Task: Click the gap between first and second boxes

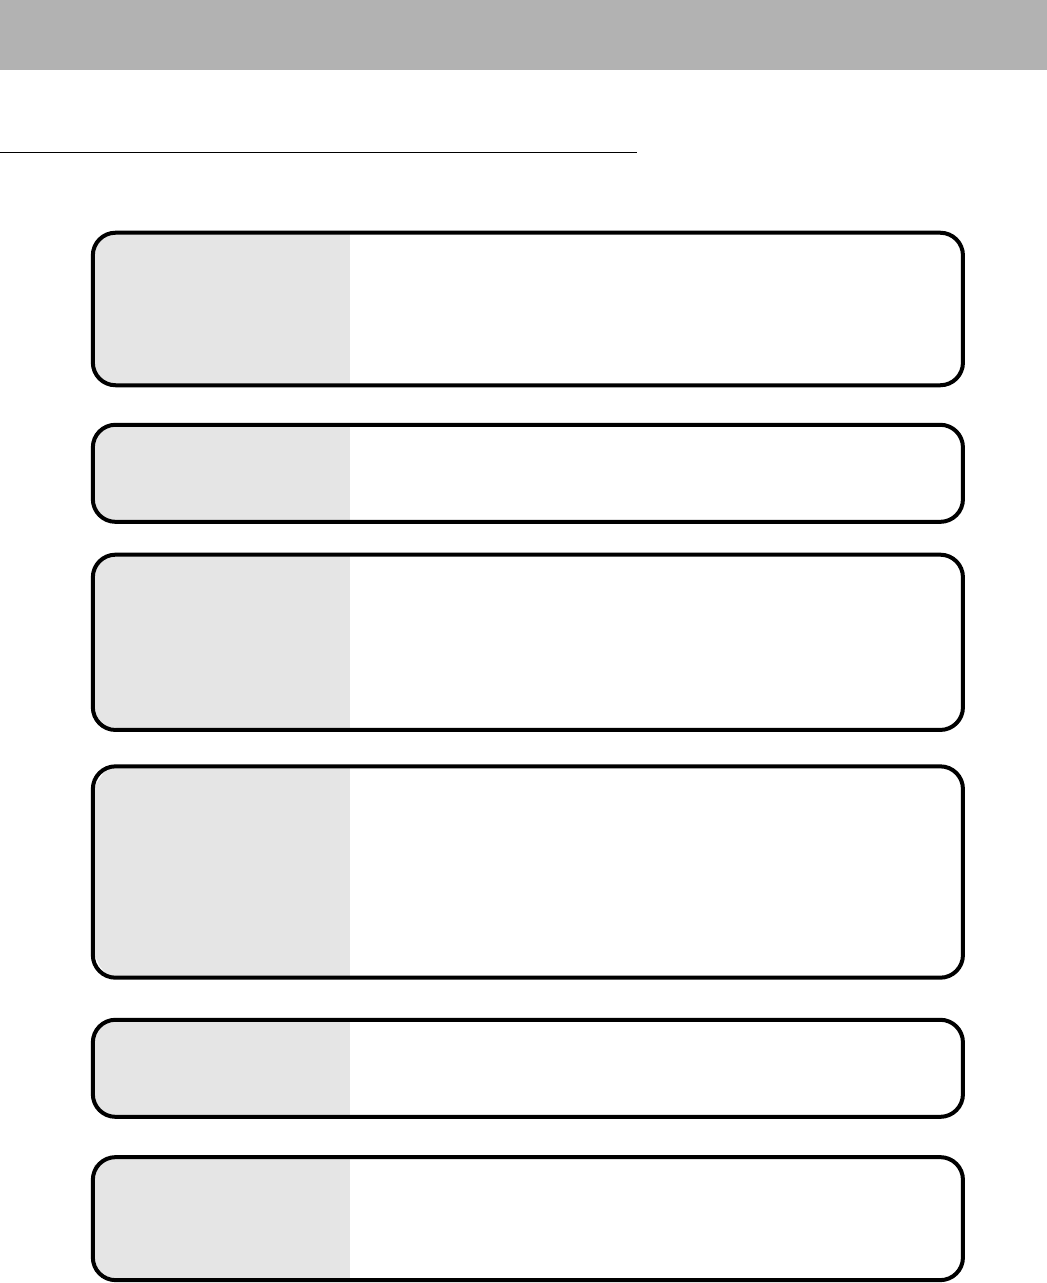Action: coord(527,405)
